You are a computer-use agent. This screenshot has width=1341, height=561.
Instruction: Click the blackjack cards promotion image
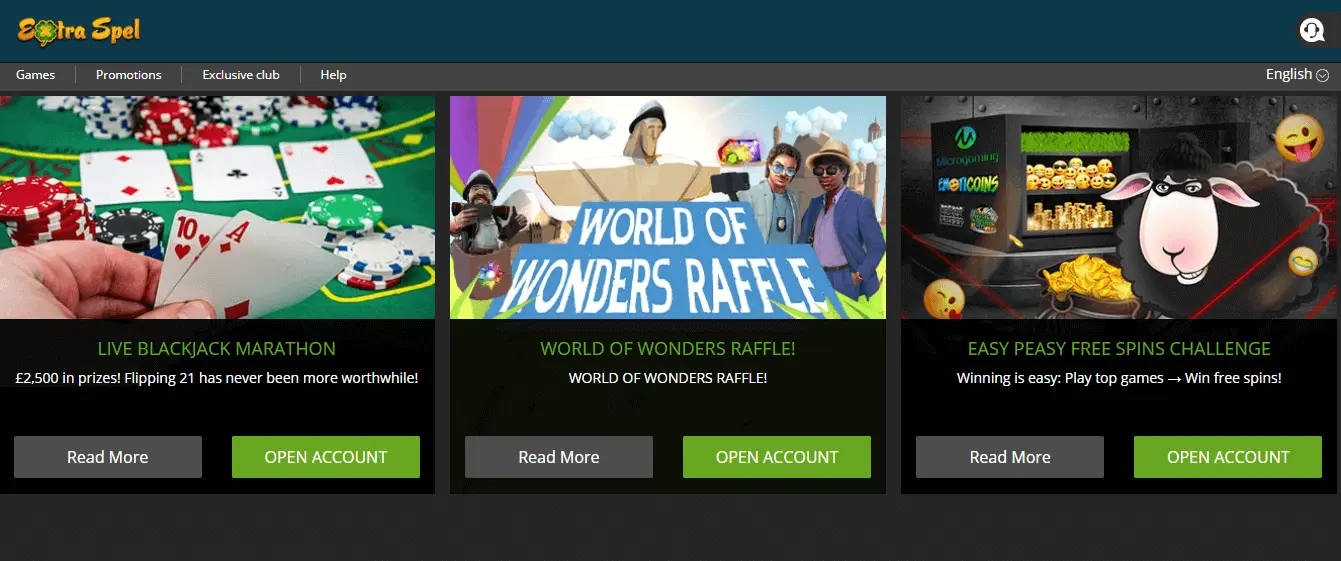[217, 207]
